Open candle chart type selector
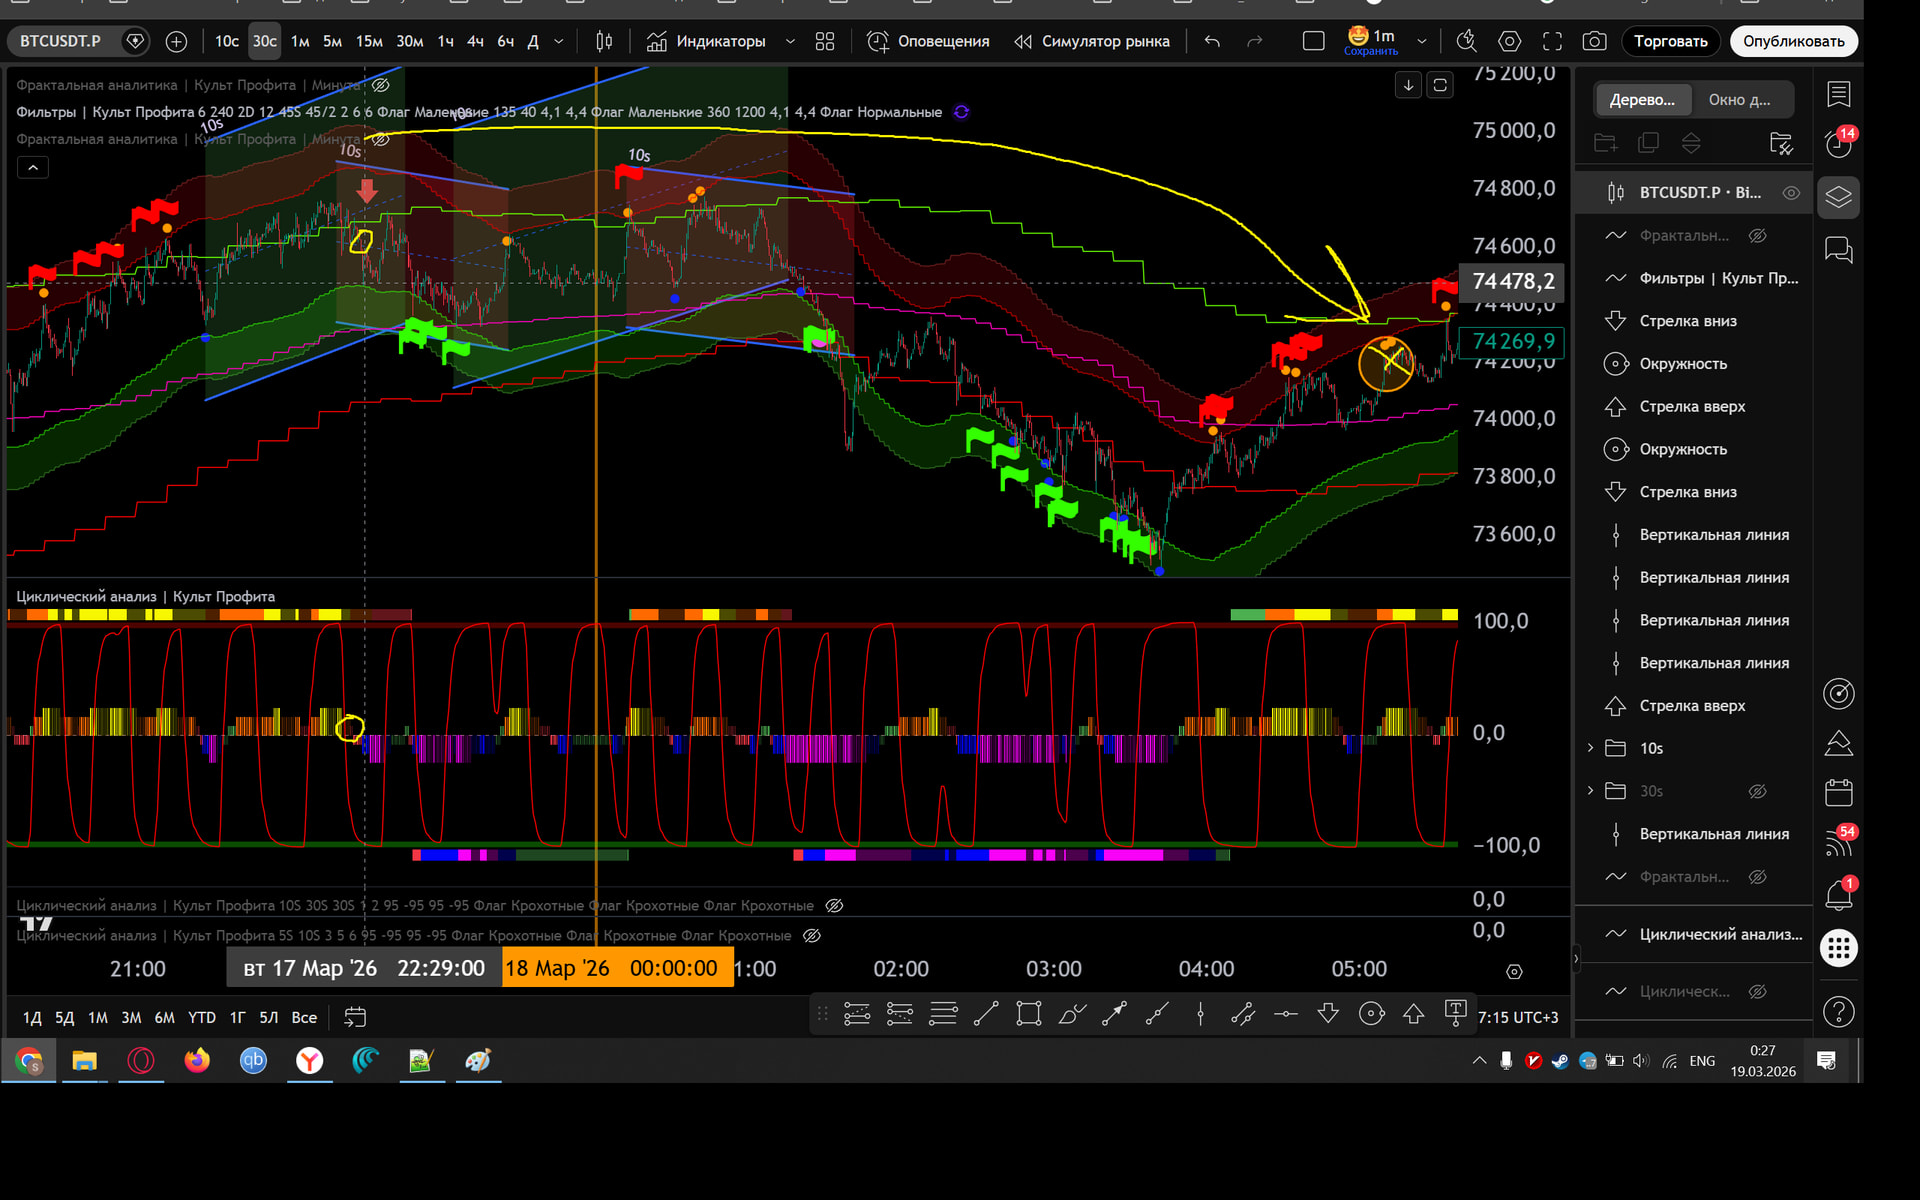The image size is (1920, 1200). tap(604, 41)
